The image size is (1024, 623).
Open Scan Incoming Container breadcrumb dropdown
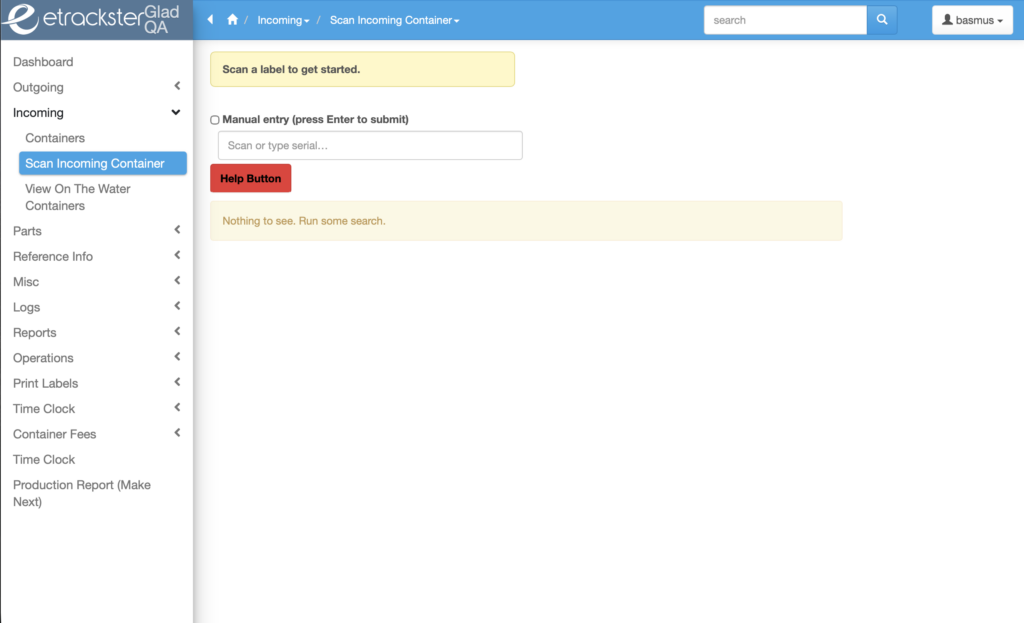pos(394,20)
